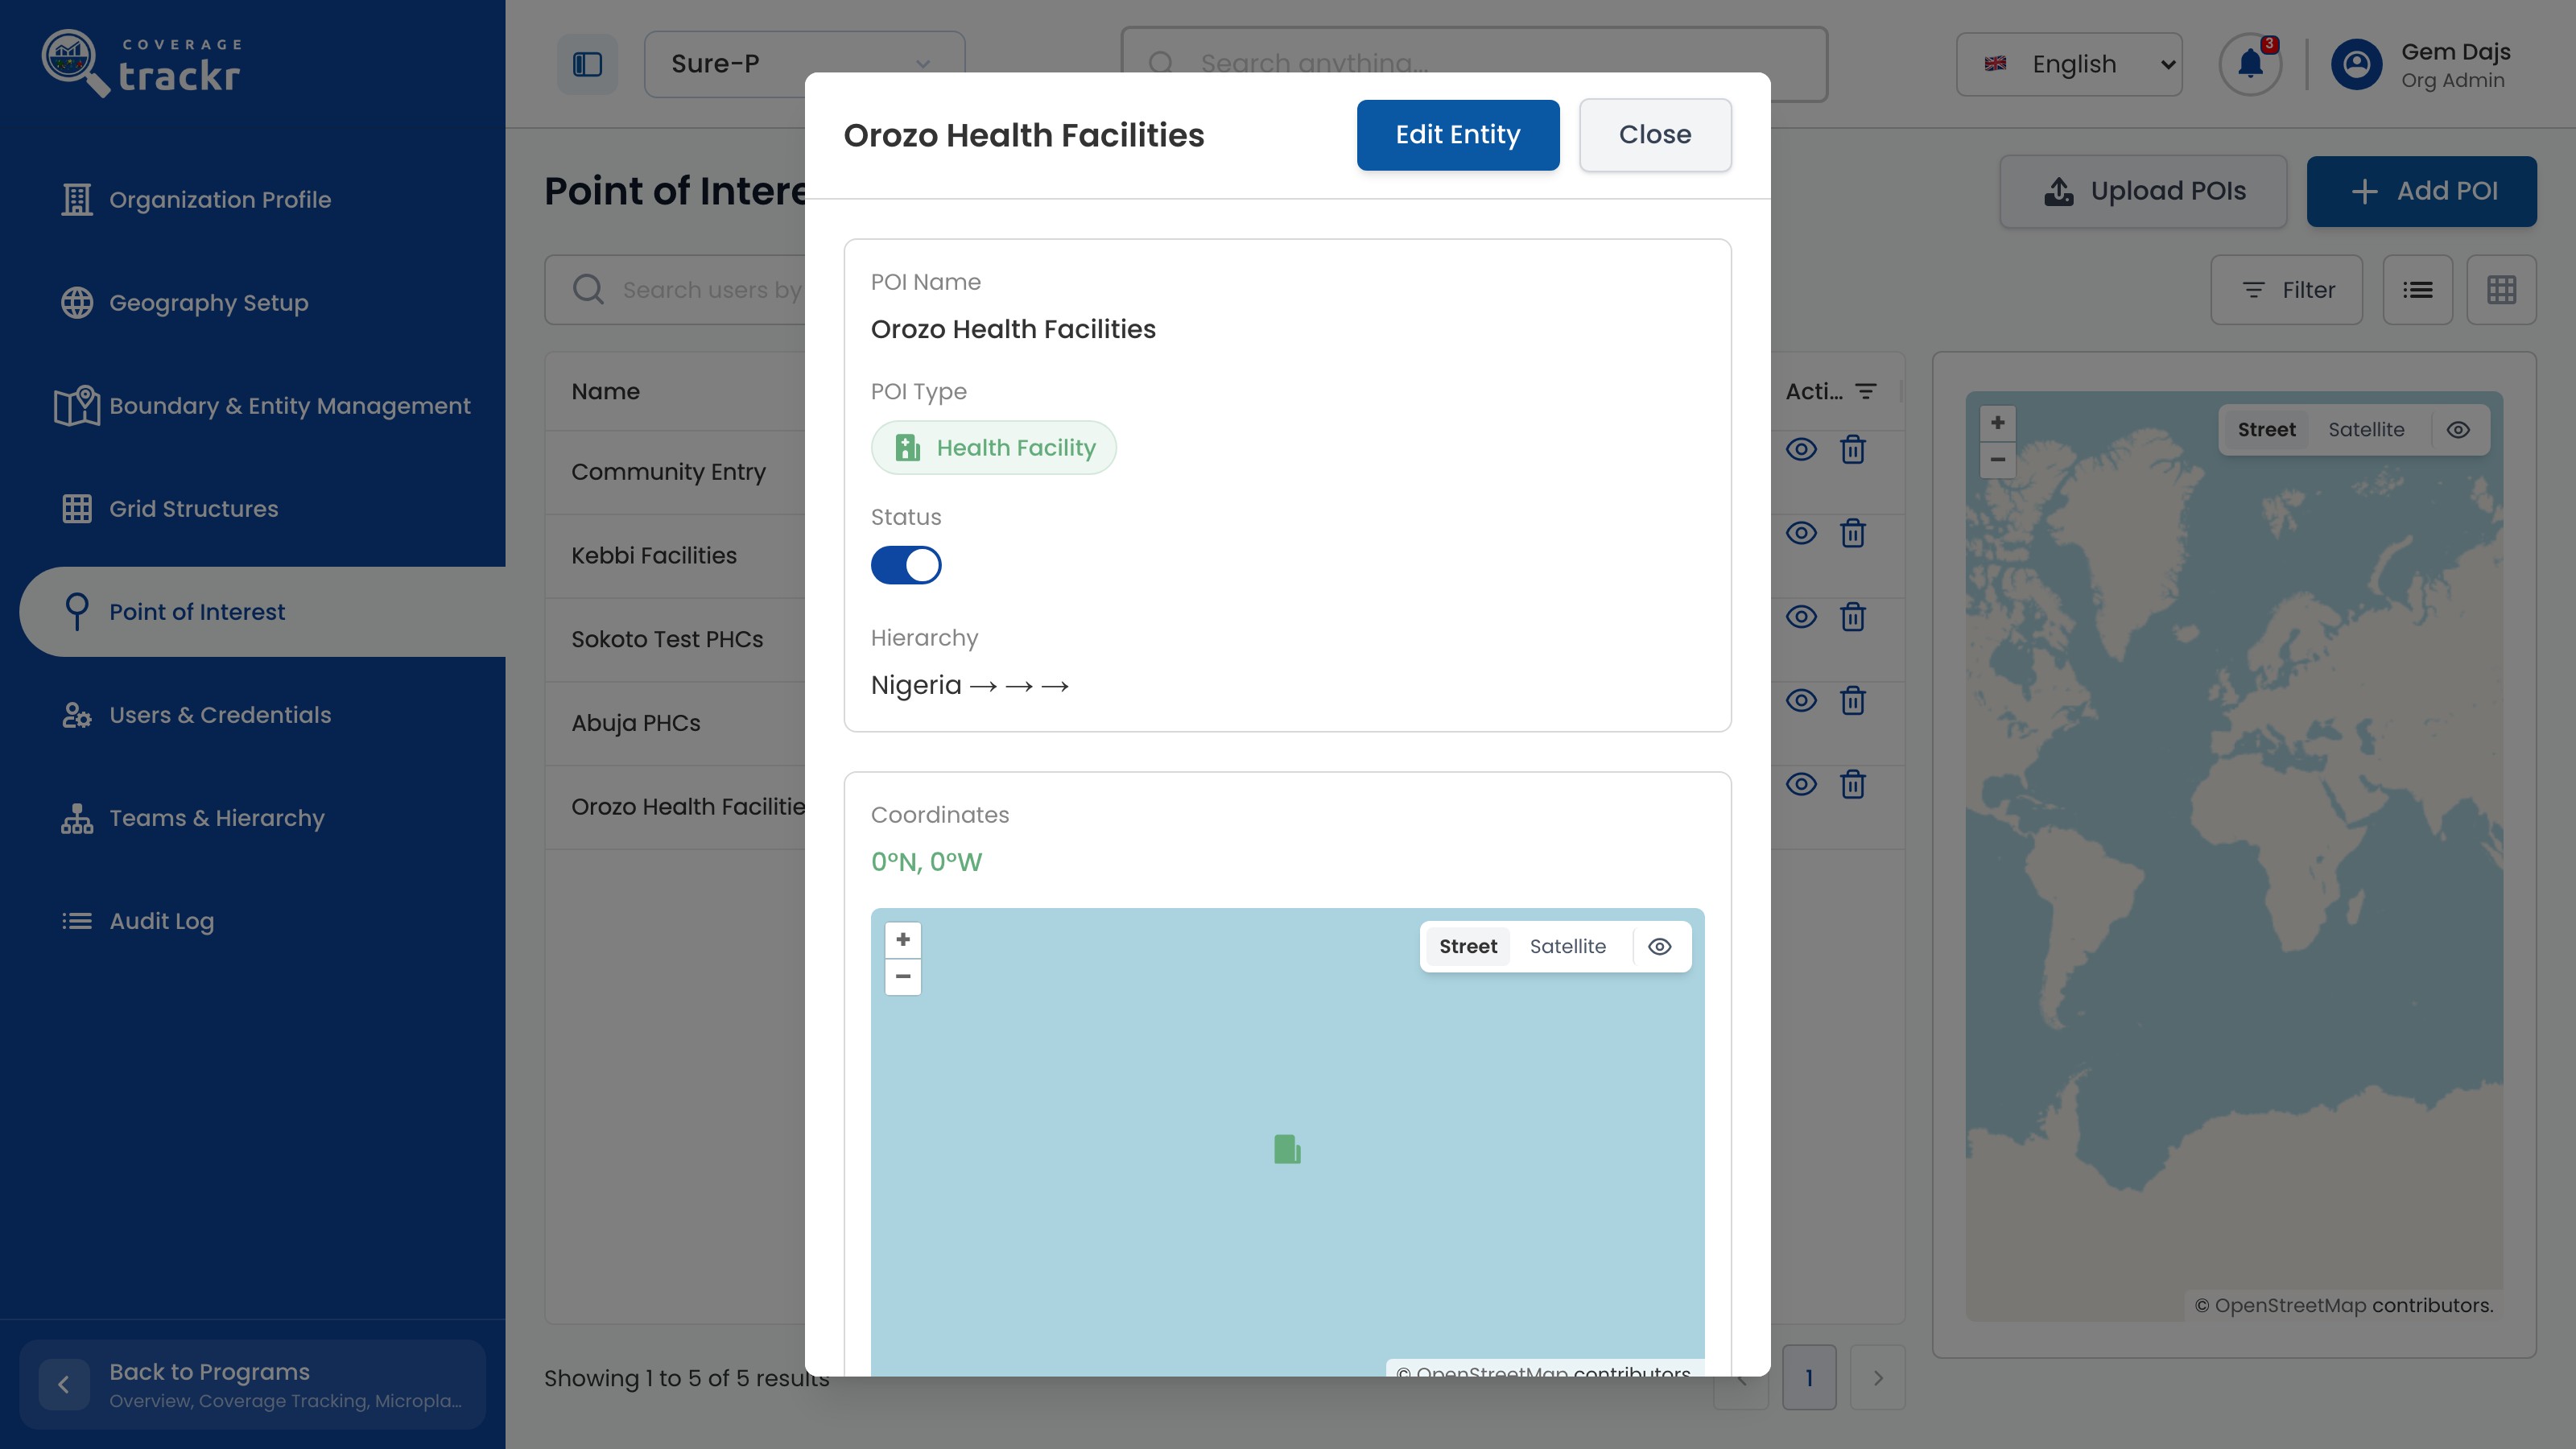Image resolution: width=2576 pixels, height=1449 pixels.
Task: Delete the Abuja PHCs row
Action: (x=1853, y=701)
